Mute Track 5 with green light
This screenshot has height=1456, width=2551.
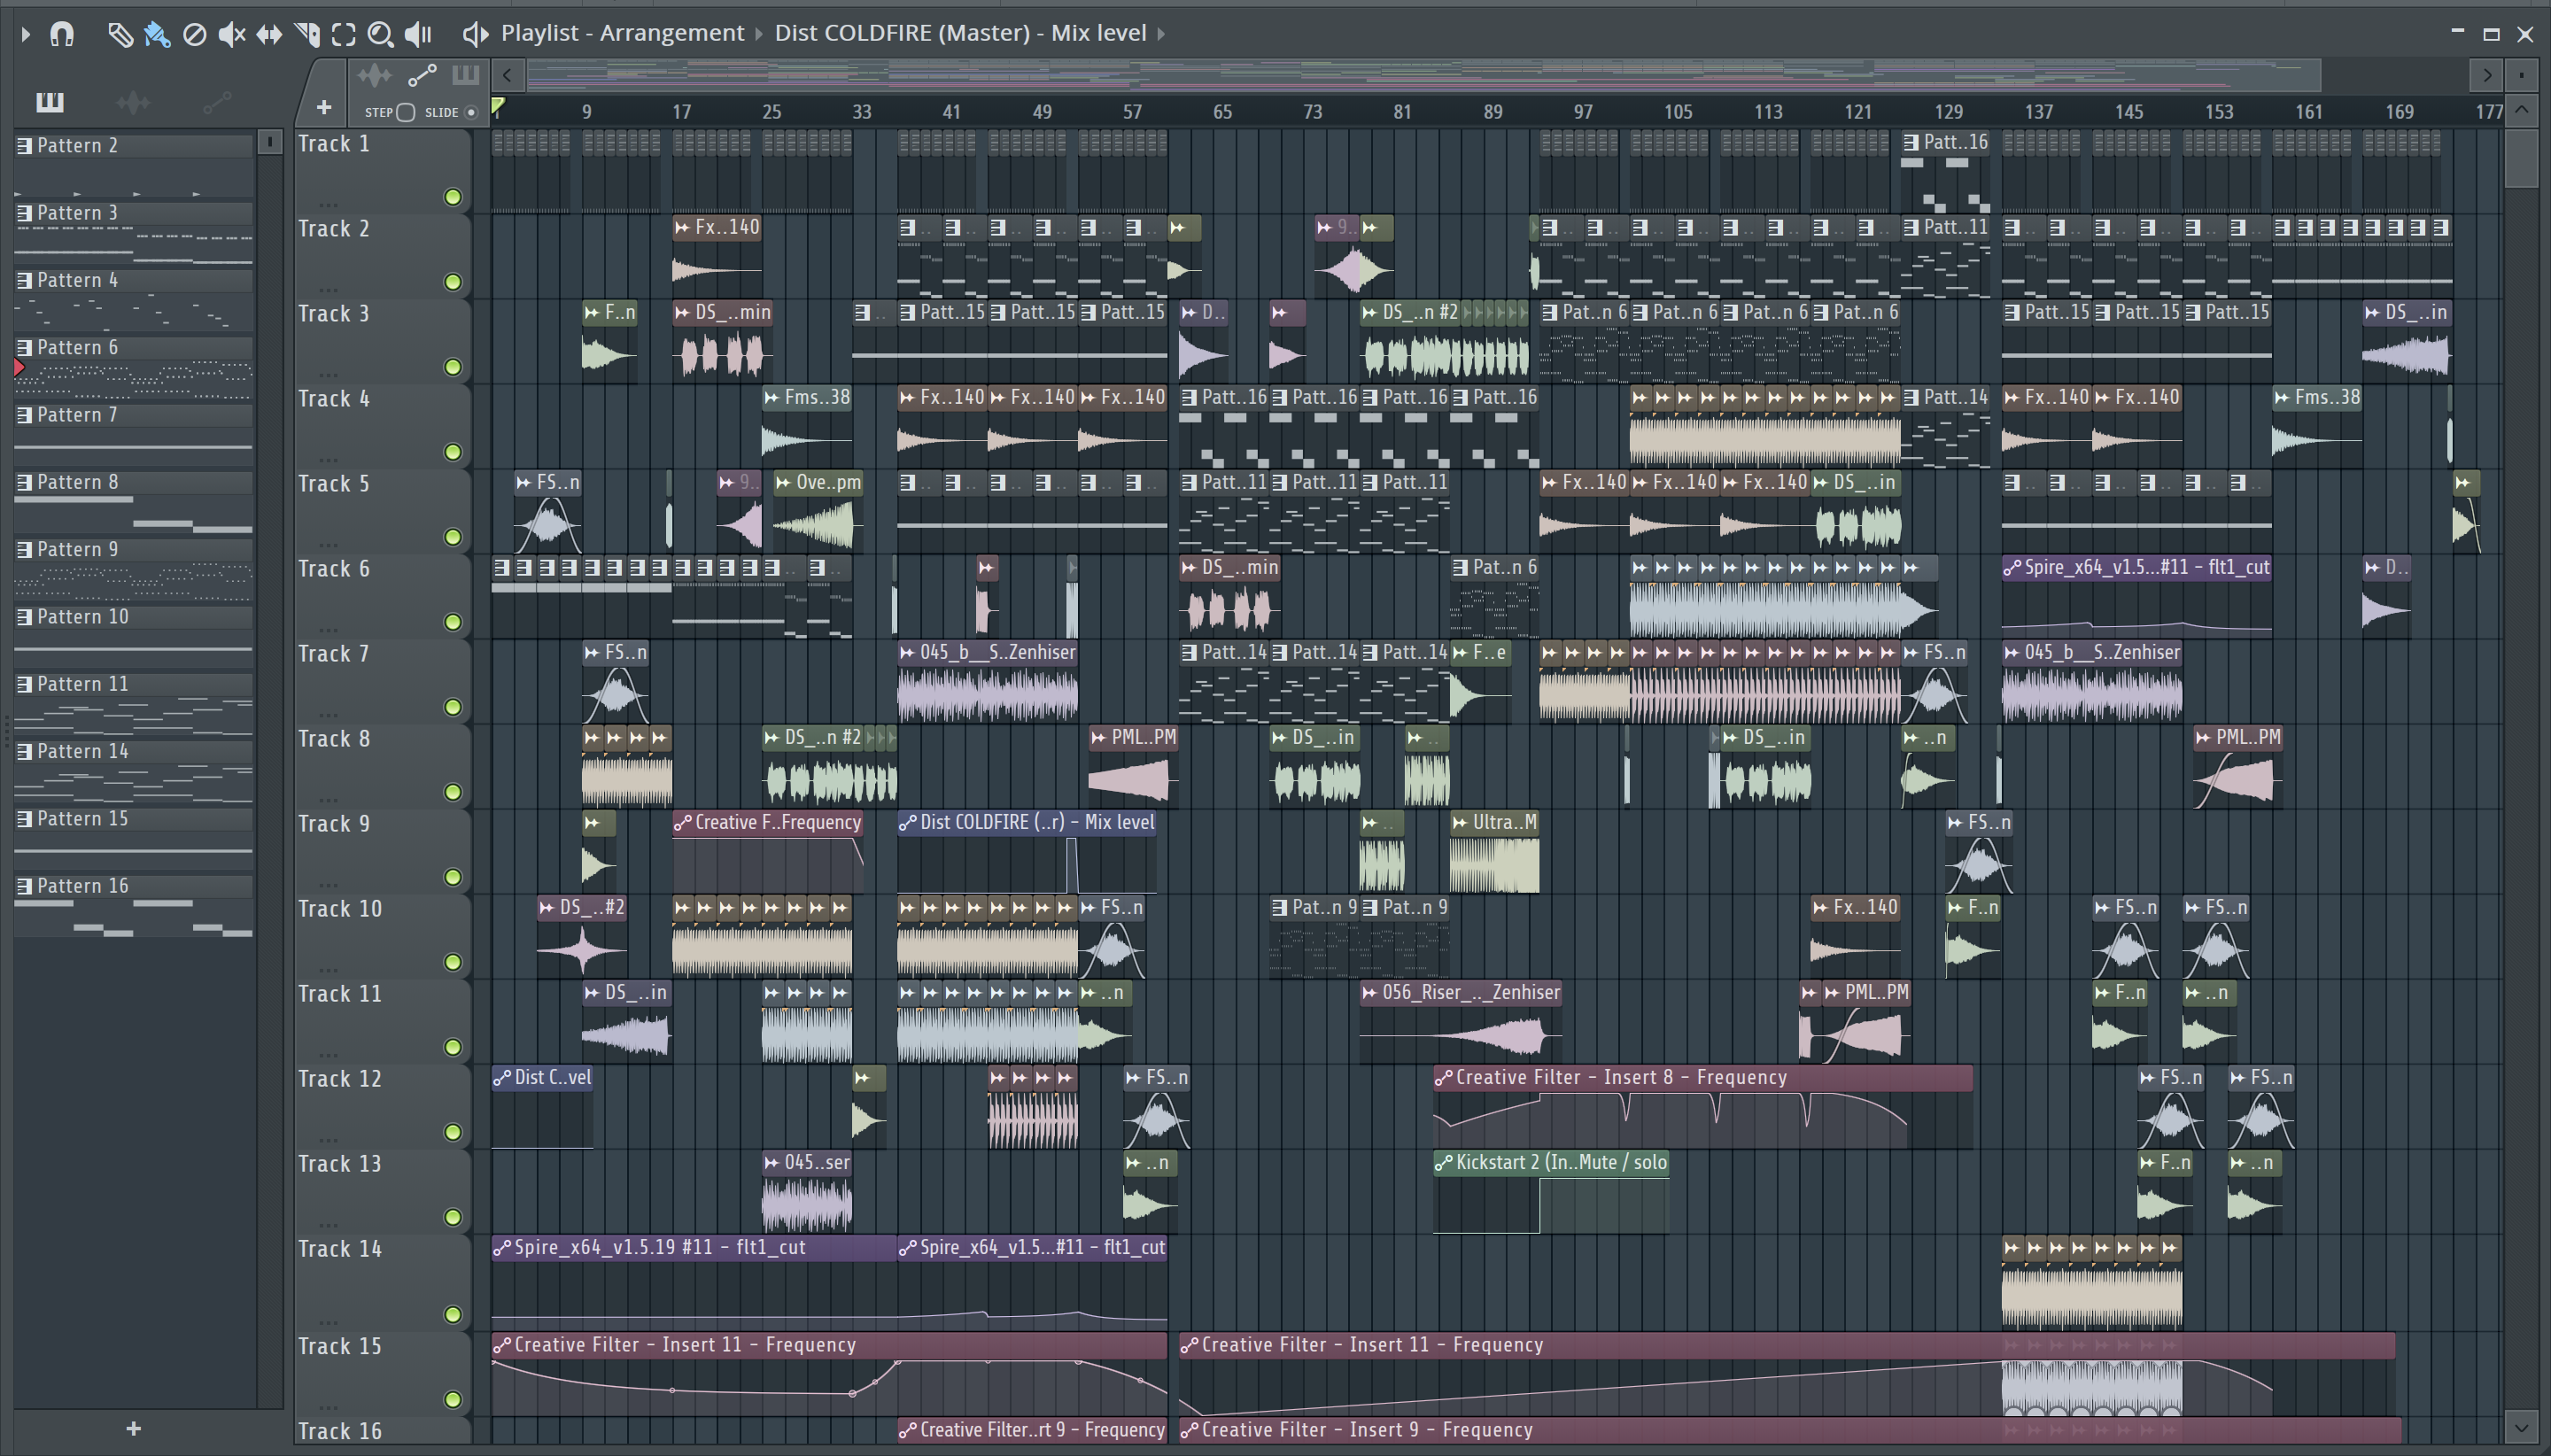(x=453, y=537)
